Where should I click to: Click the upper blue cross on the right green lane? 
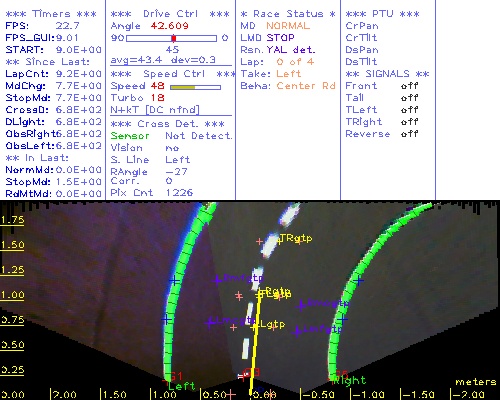[359, 281]
